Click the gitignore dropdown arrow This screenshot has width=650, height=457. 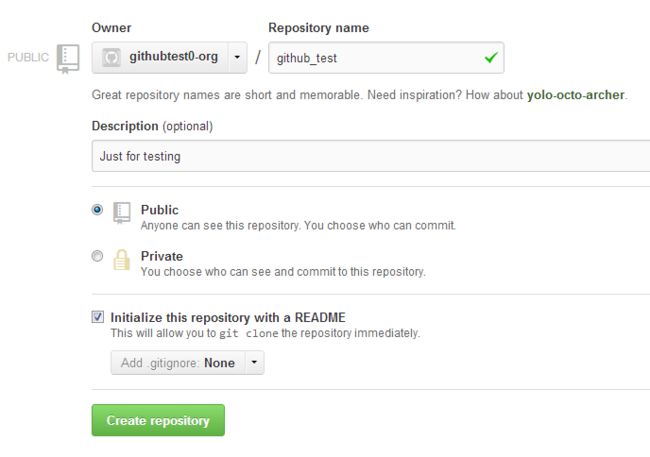click(254, 362)
